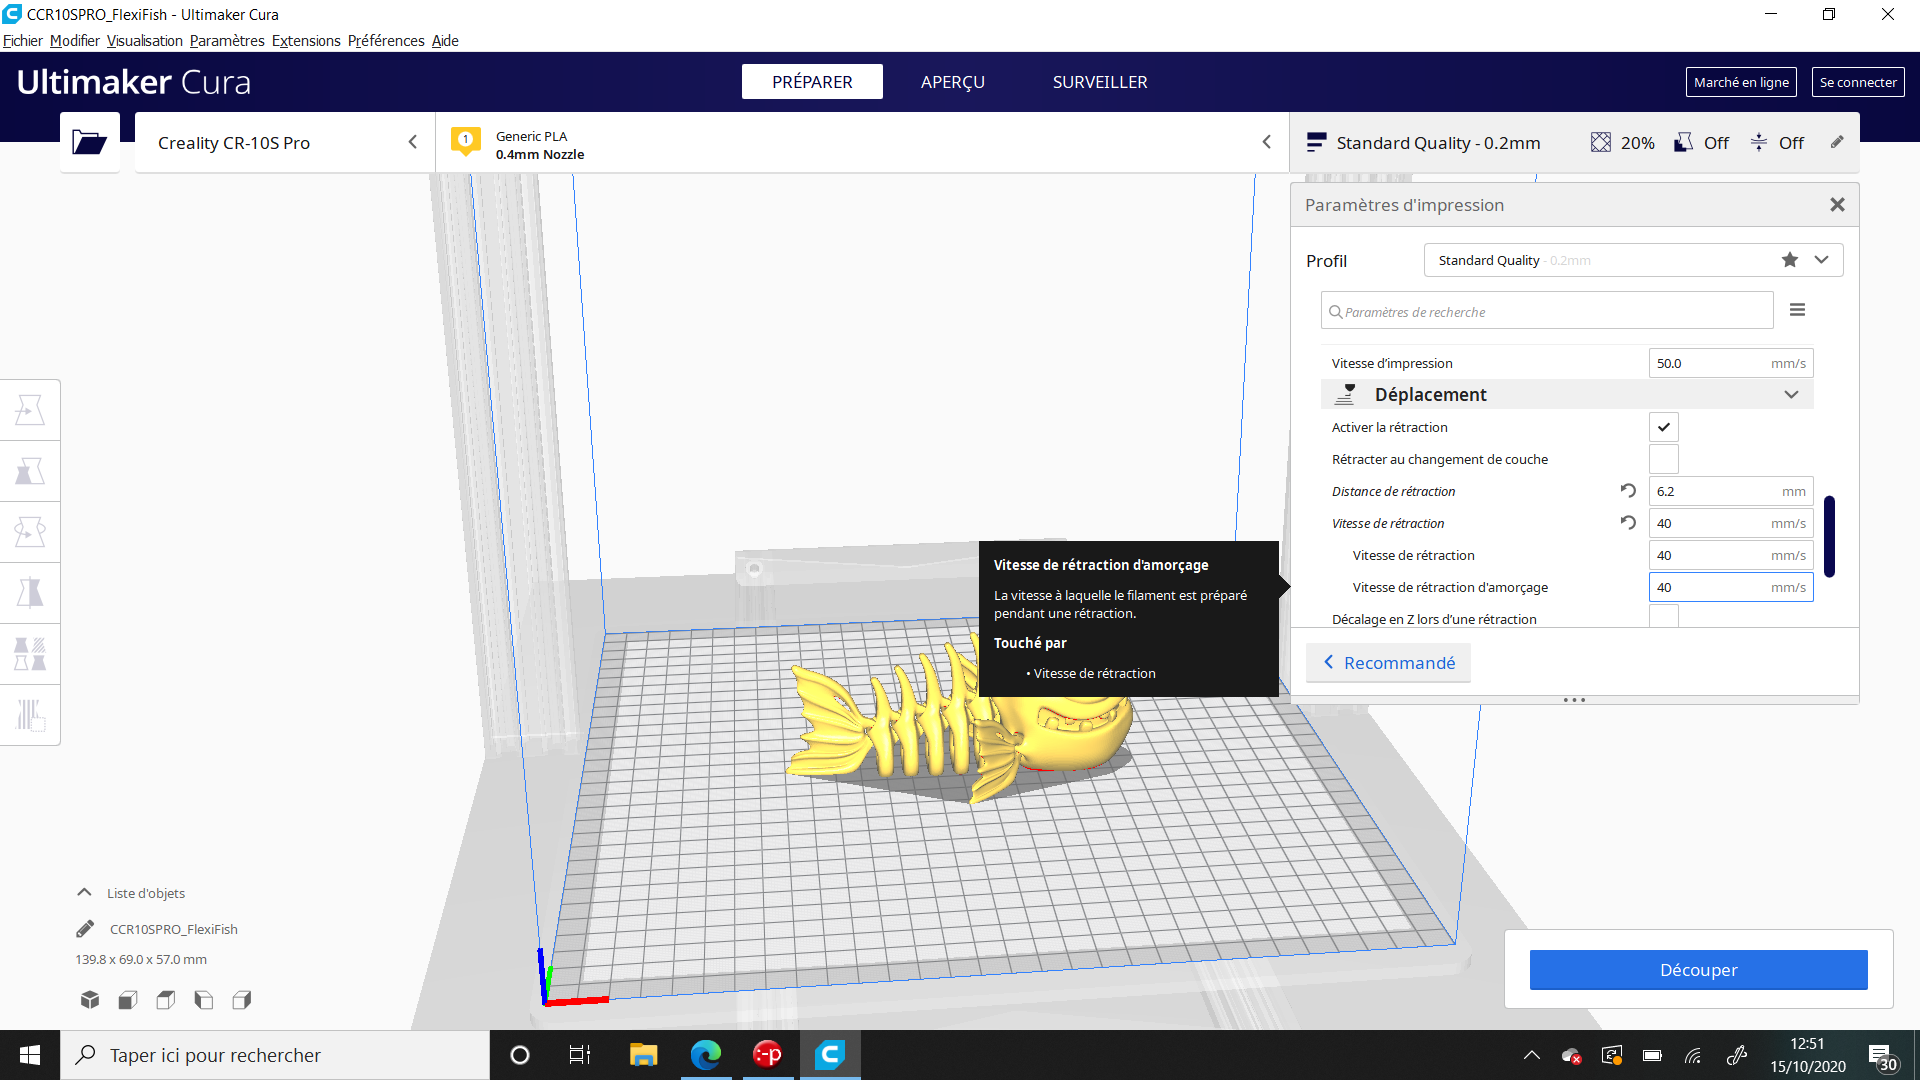This screenshot has height=1080, width=1920.
Task: Open settings visibility hamburger menu
Action: [1797, 310]
